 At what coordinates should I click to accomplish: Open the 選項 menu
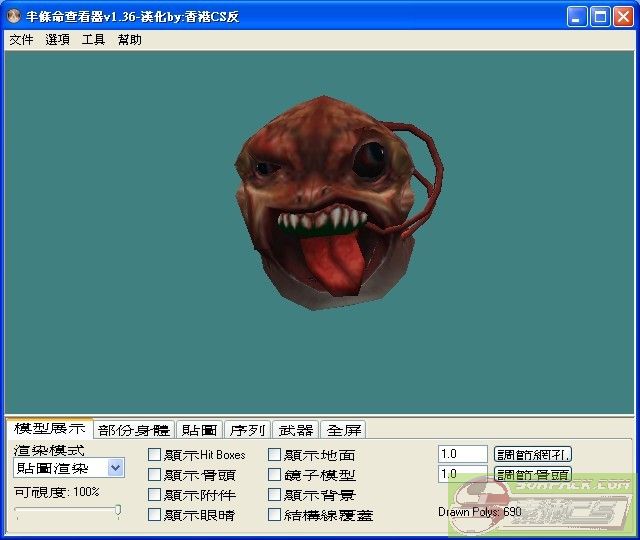(57, 40)
